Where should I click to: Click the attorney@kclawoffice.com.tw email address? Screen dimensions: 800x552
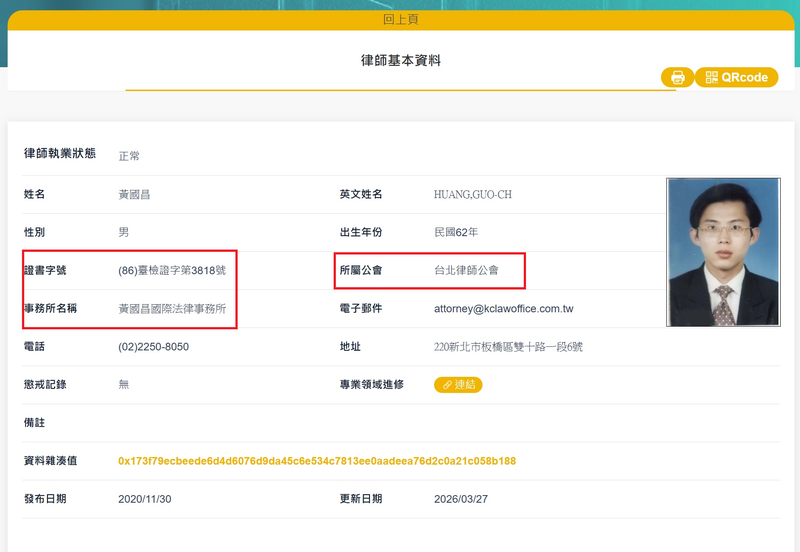(503, 309)
